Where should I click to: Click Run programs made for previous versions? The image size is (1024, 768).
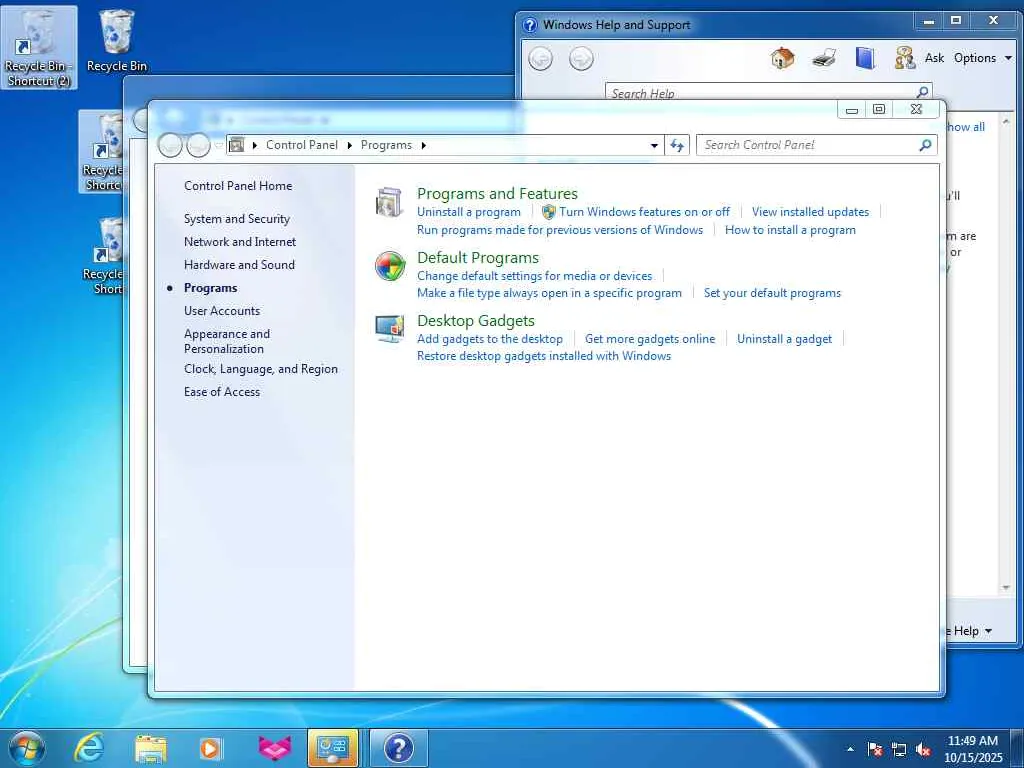click(x=560, y=230)
